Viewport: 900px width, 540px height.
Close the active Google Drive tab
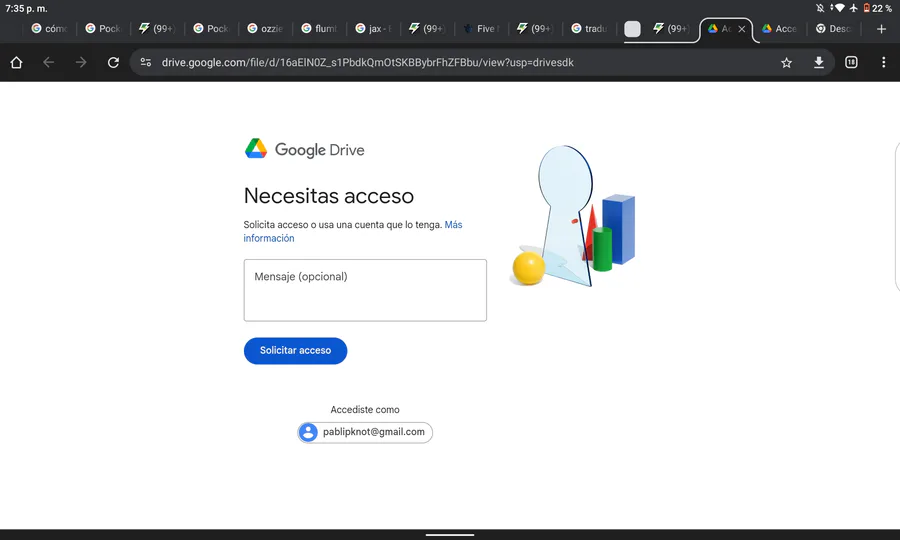click(742, 29)
